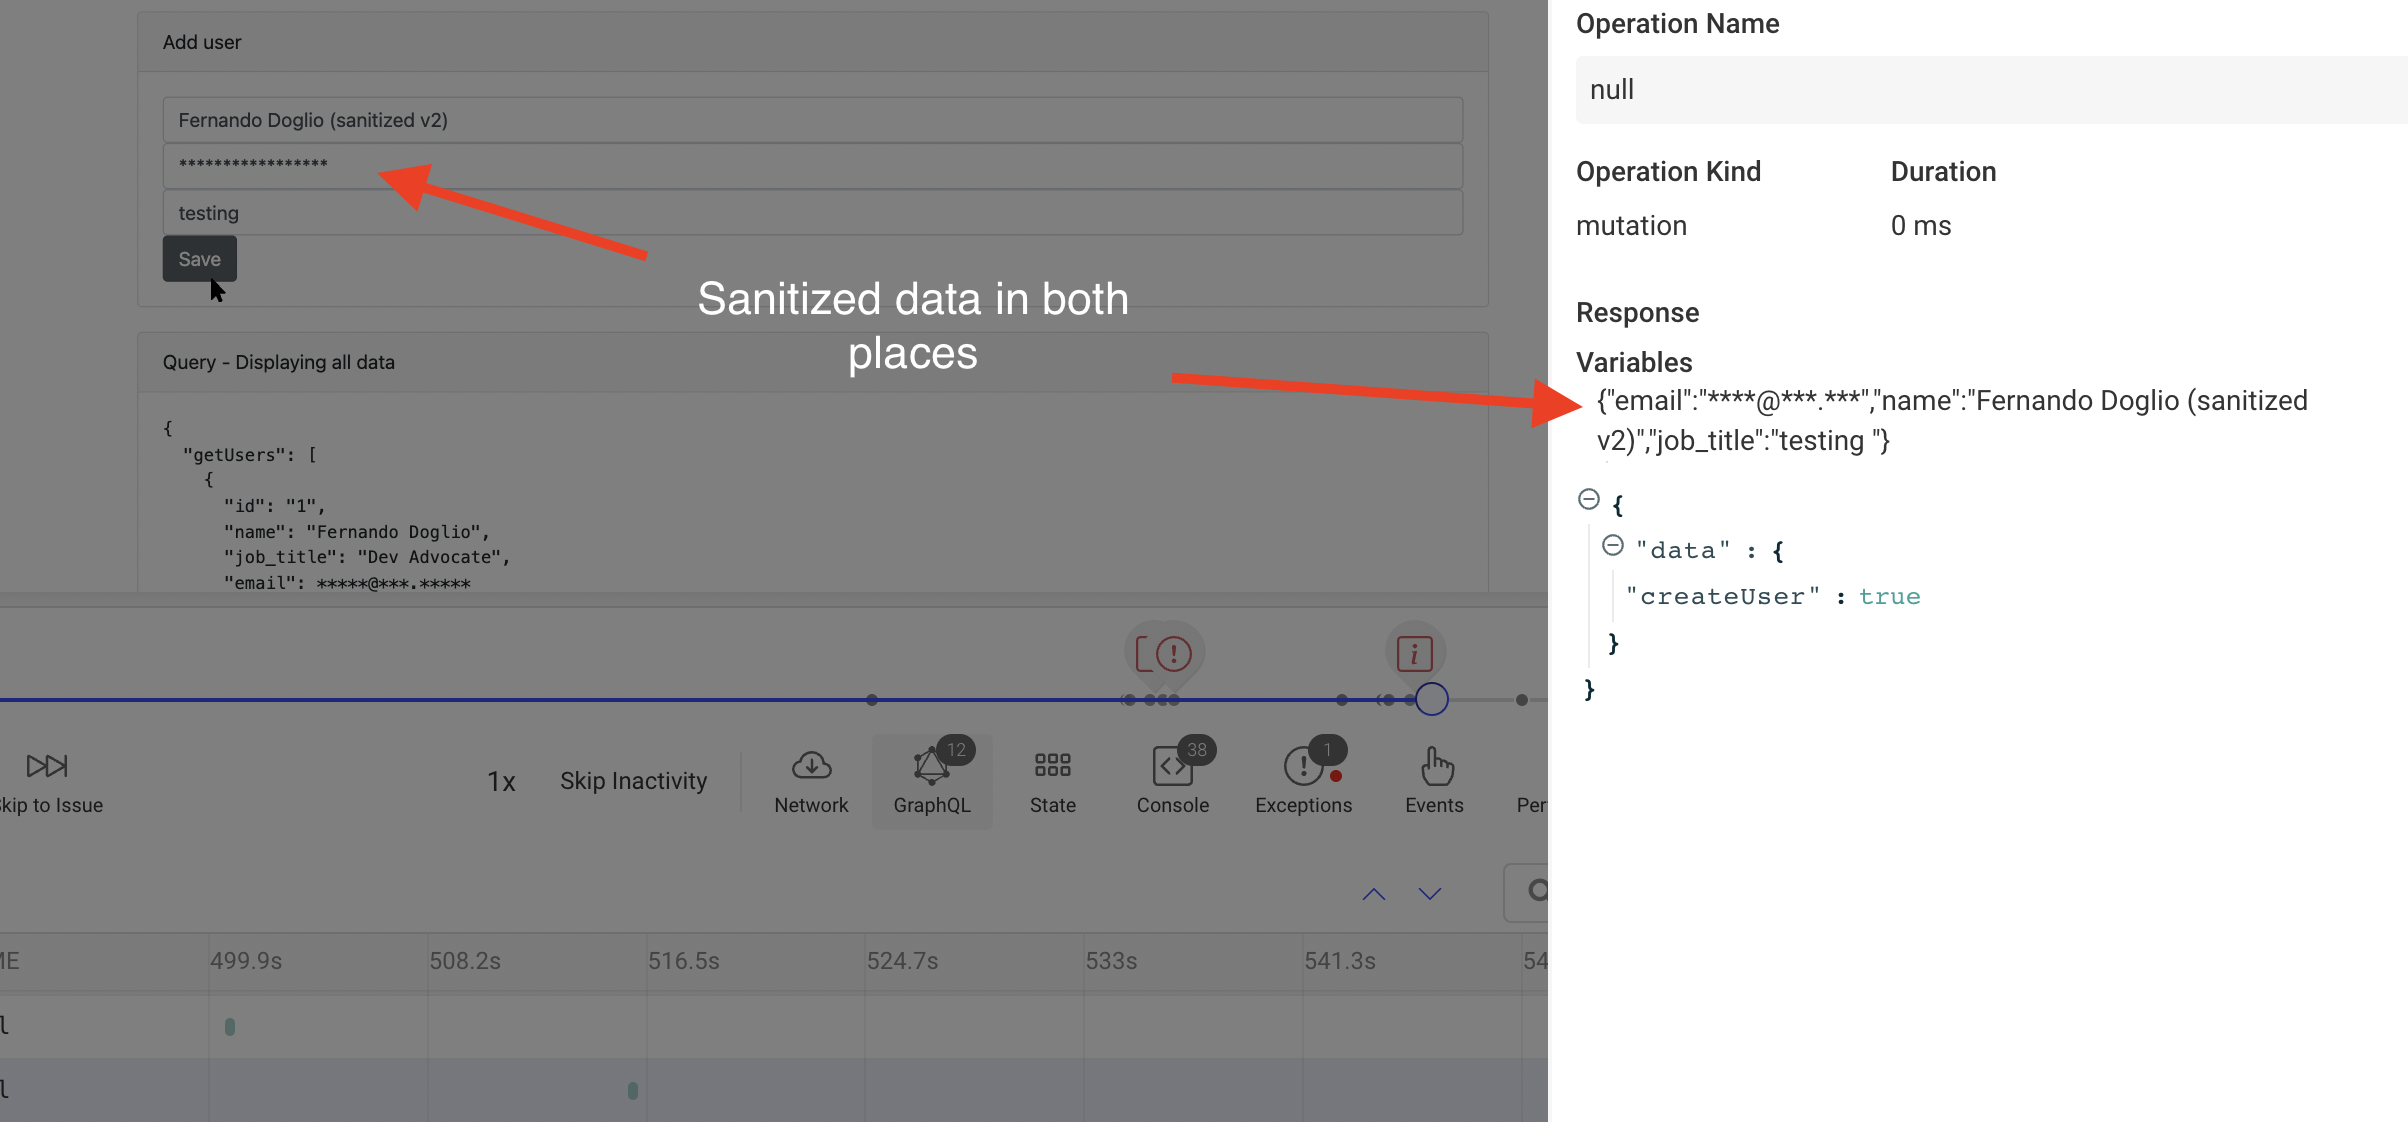Open the State panel
This screenshot has width=2408, height=1122.
click(x=1052, y=781)
